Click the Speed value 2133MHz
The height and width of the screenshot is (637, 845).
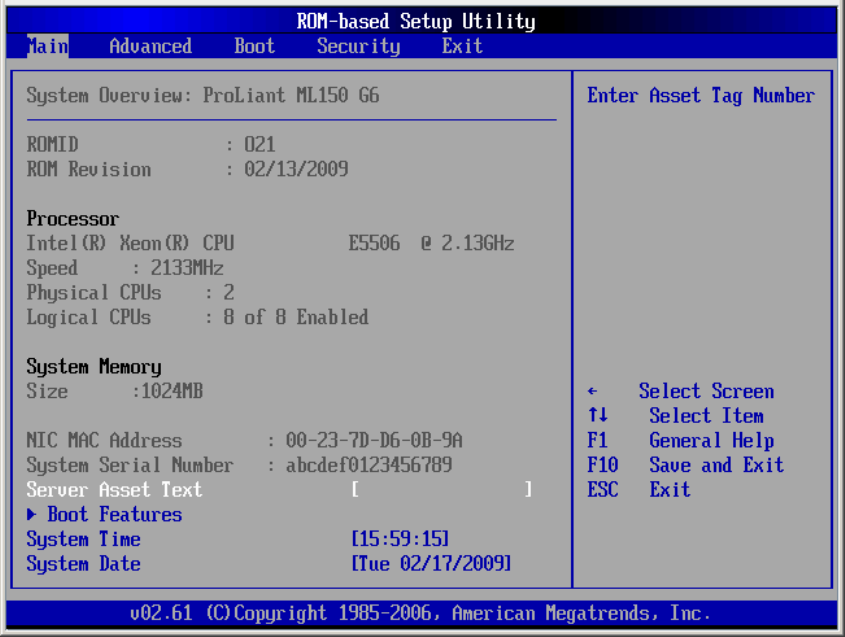pos(187,268)
